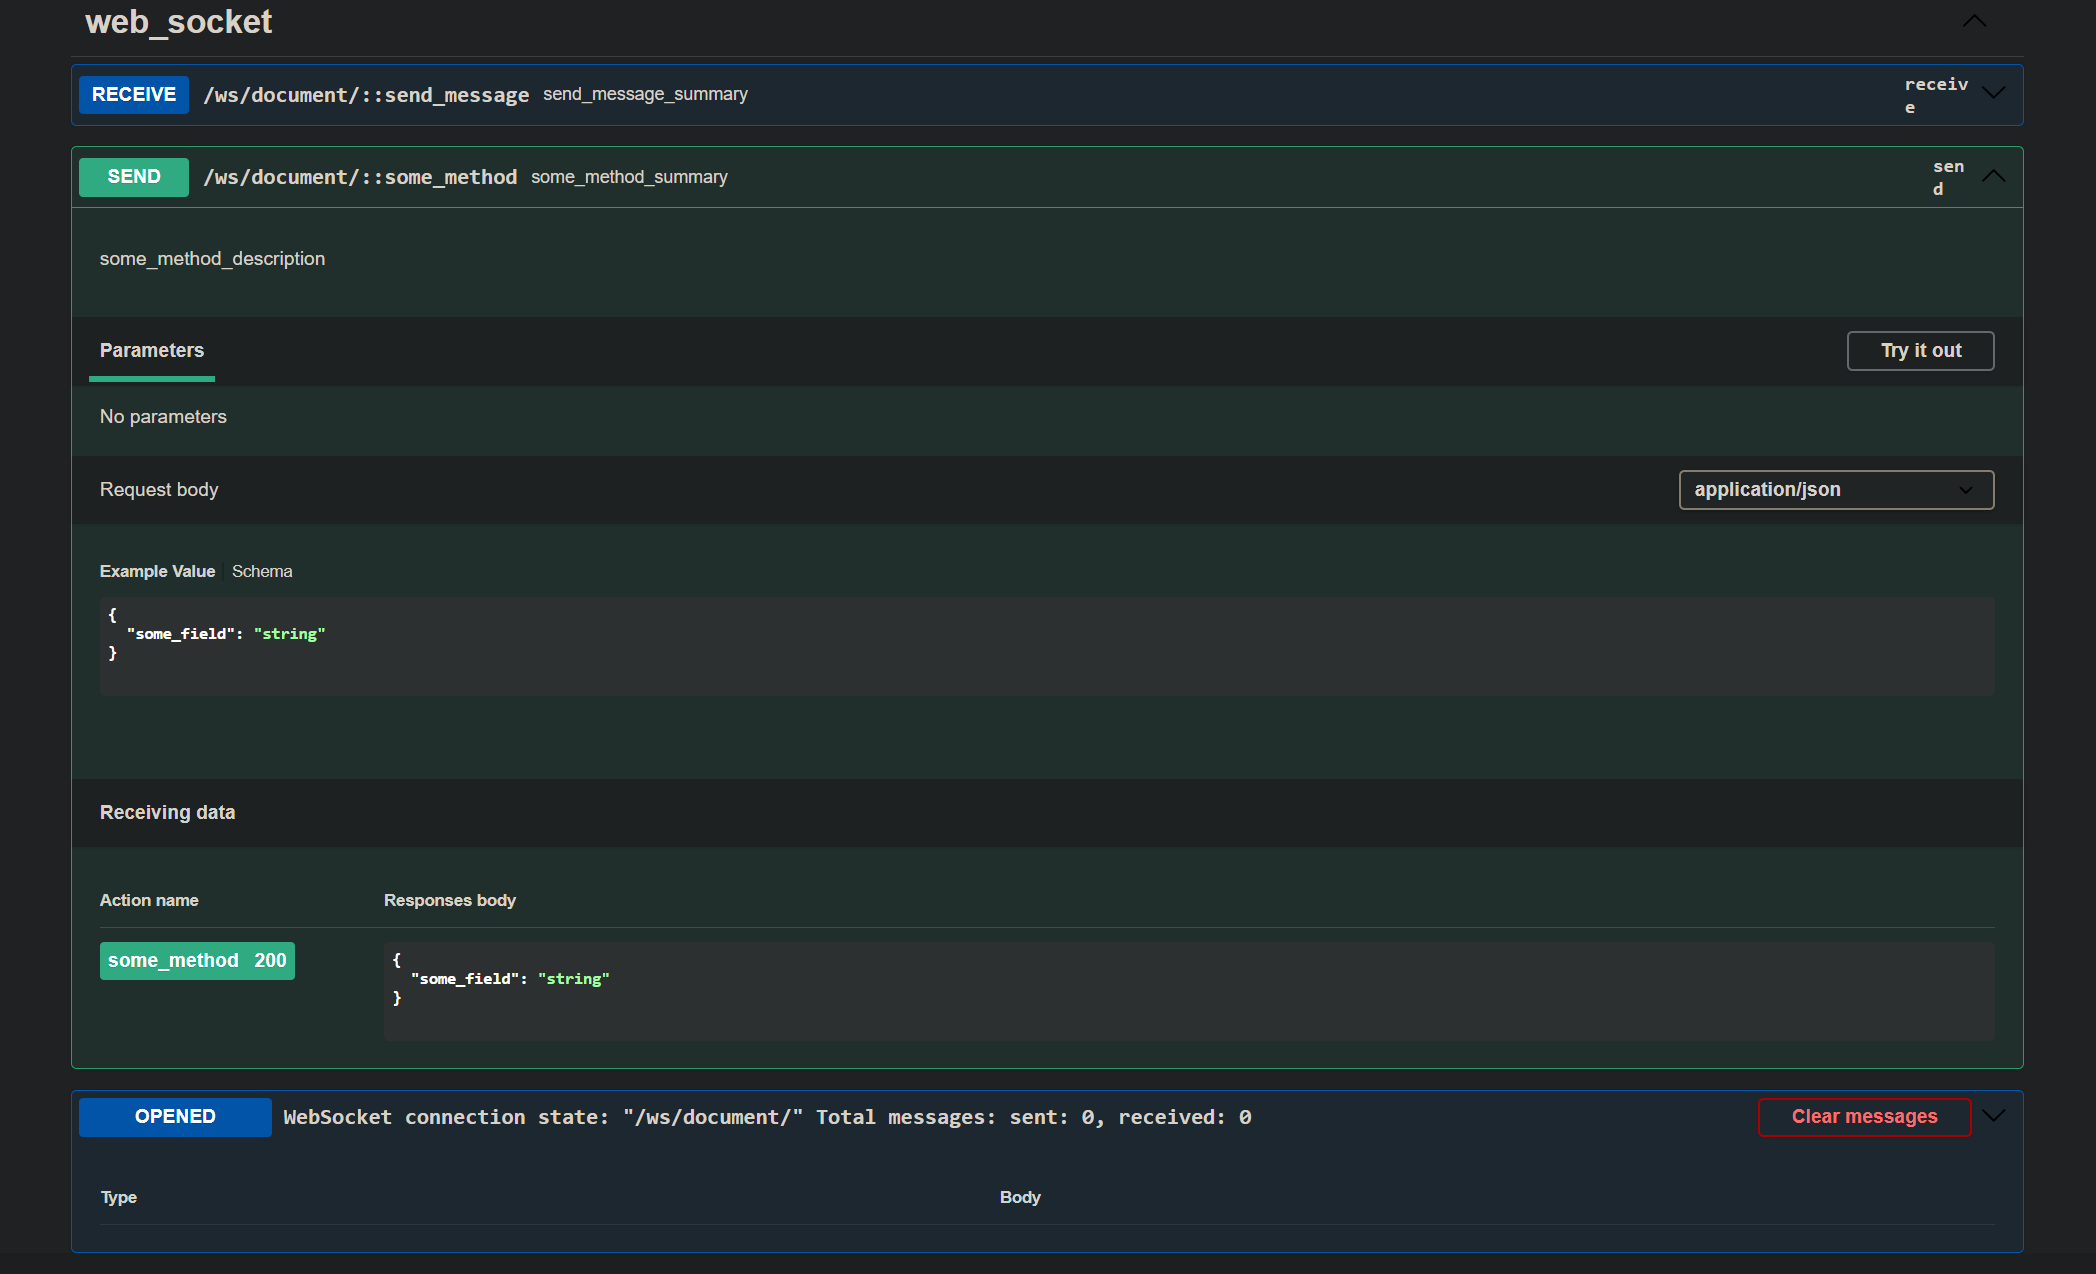Click the /ws/document/::send_message path link
This screenshot has height=1274, width=2096.
click(x=366, y=95)
